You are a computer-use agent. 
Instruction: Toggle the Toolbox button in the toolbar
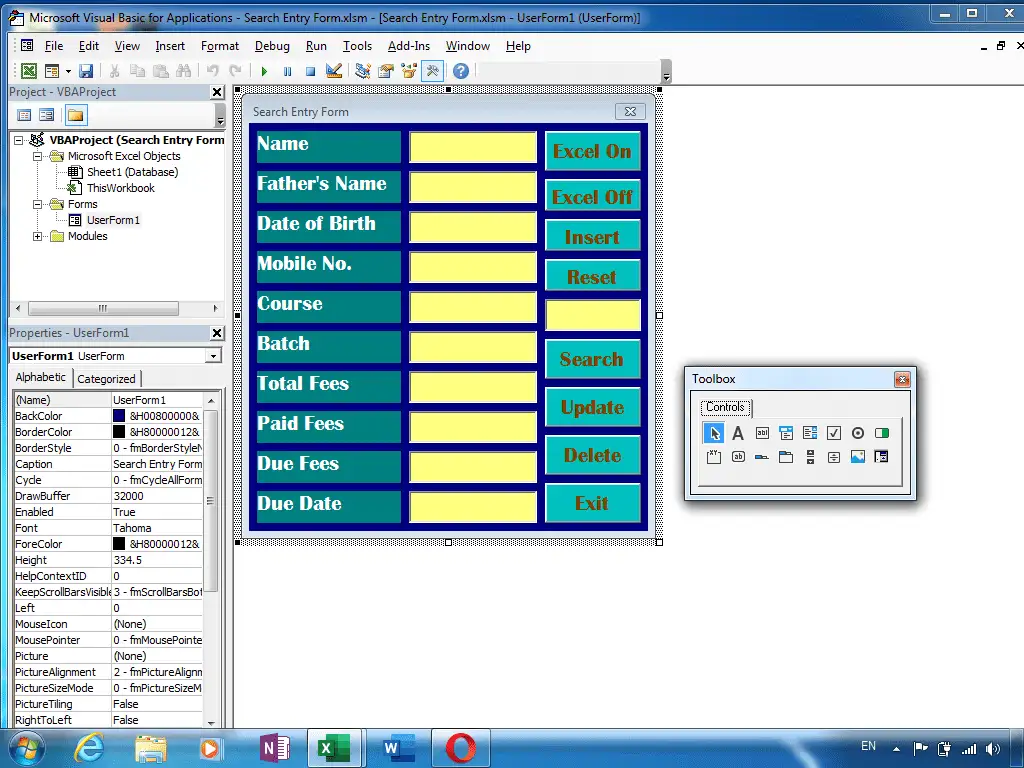click(x=432, y=71)
